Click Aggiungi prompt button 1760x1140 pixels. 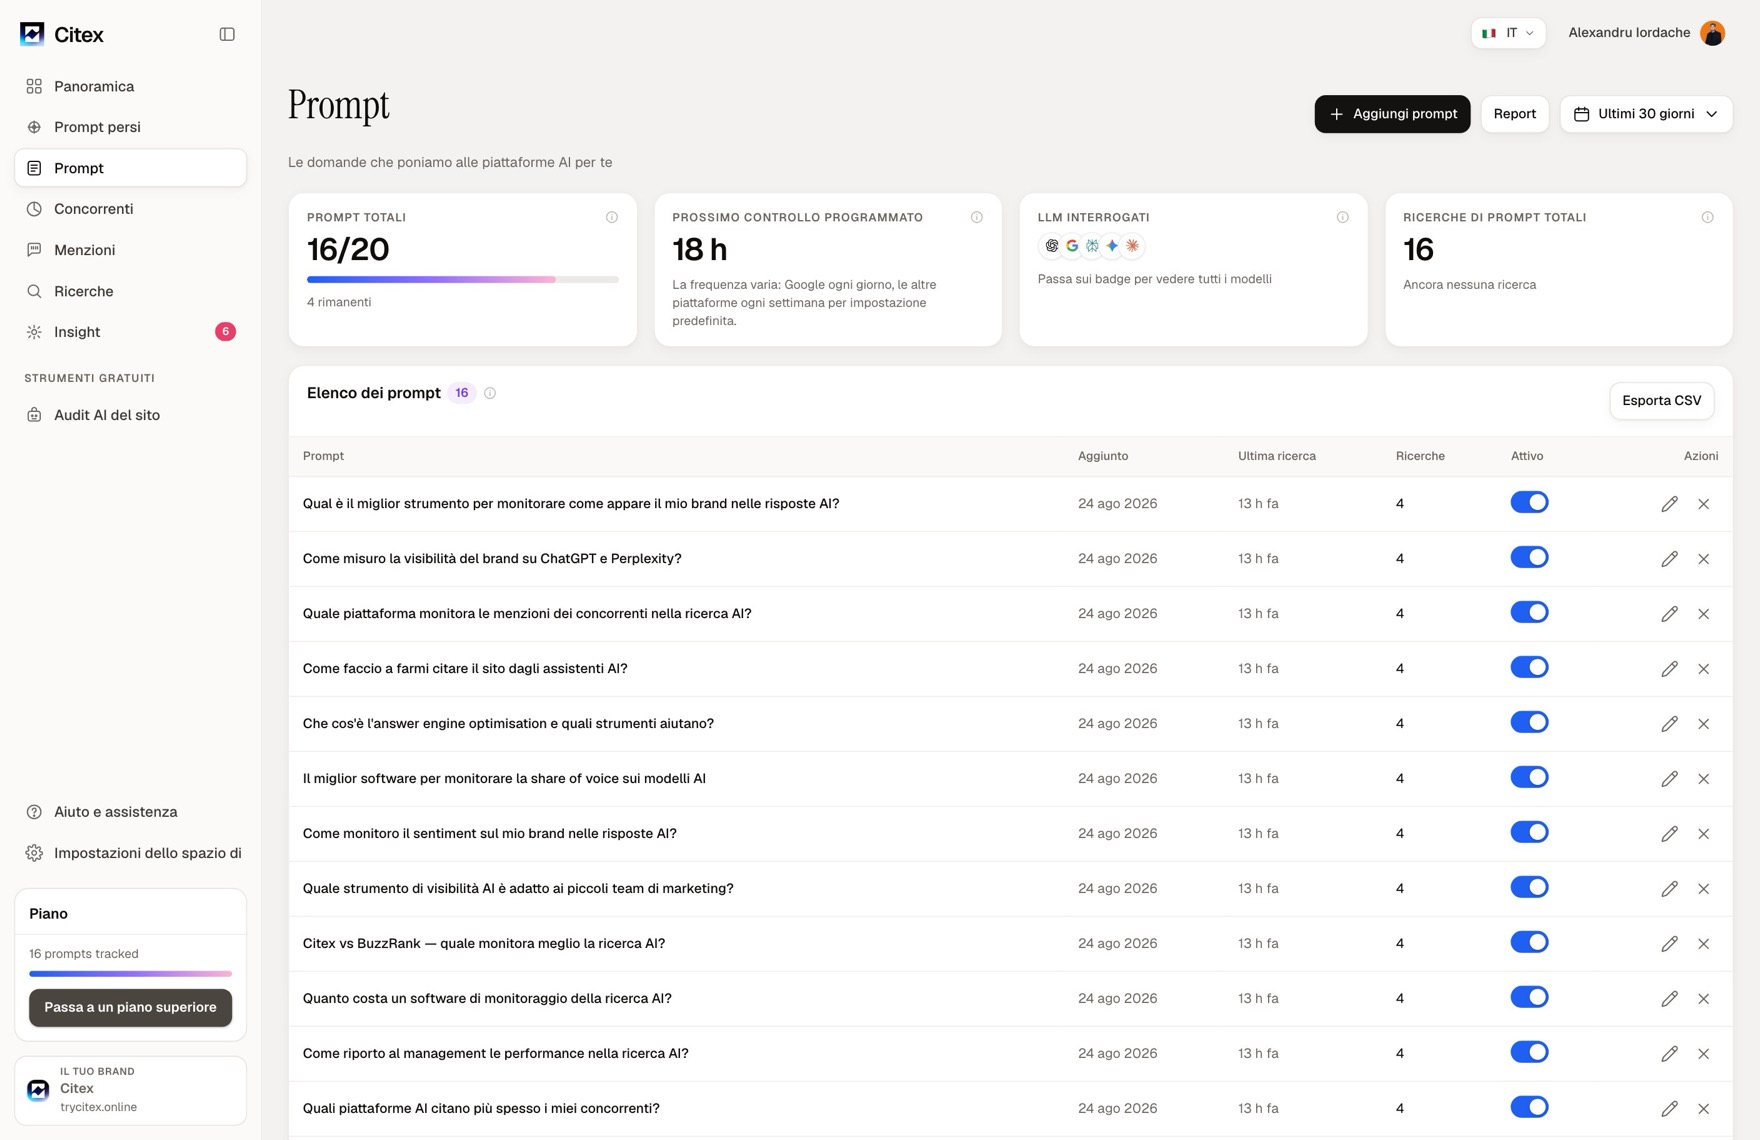[1392, 114]
